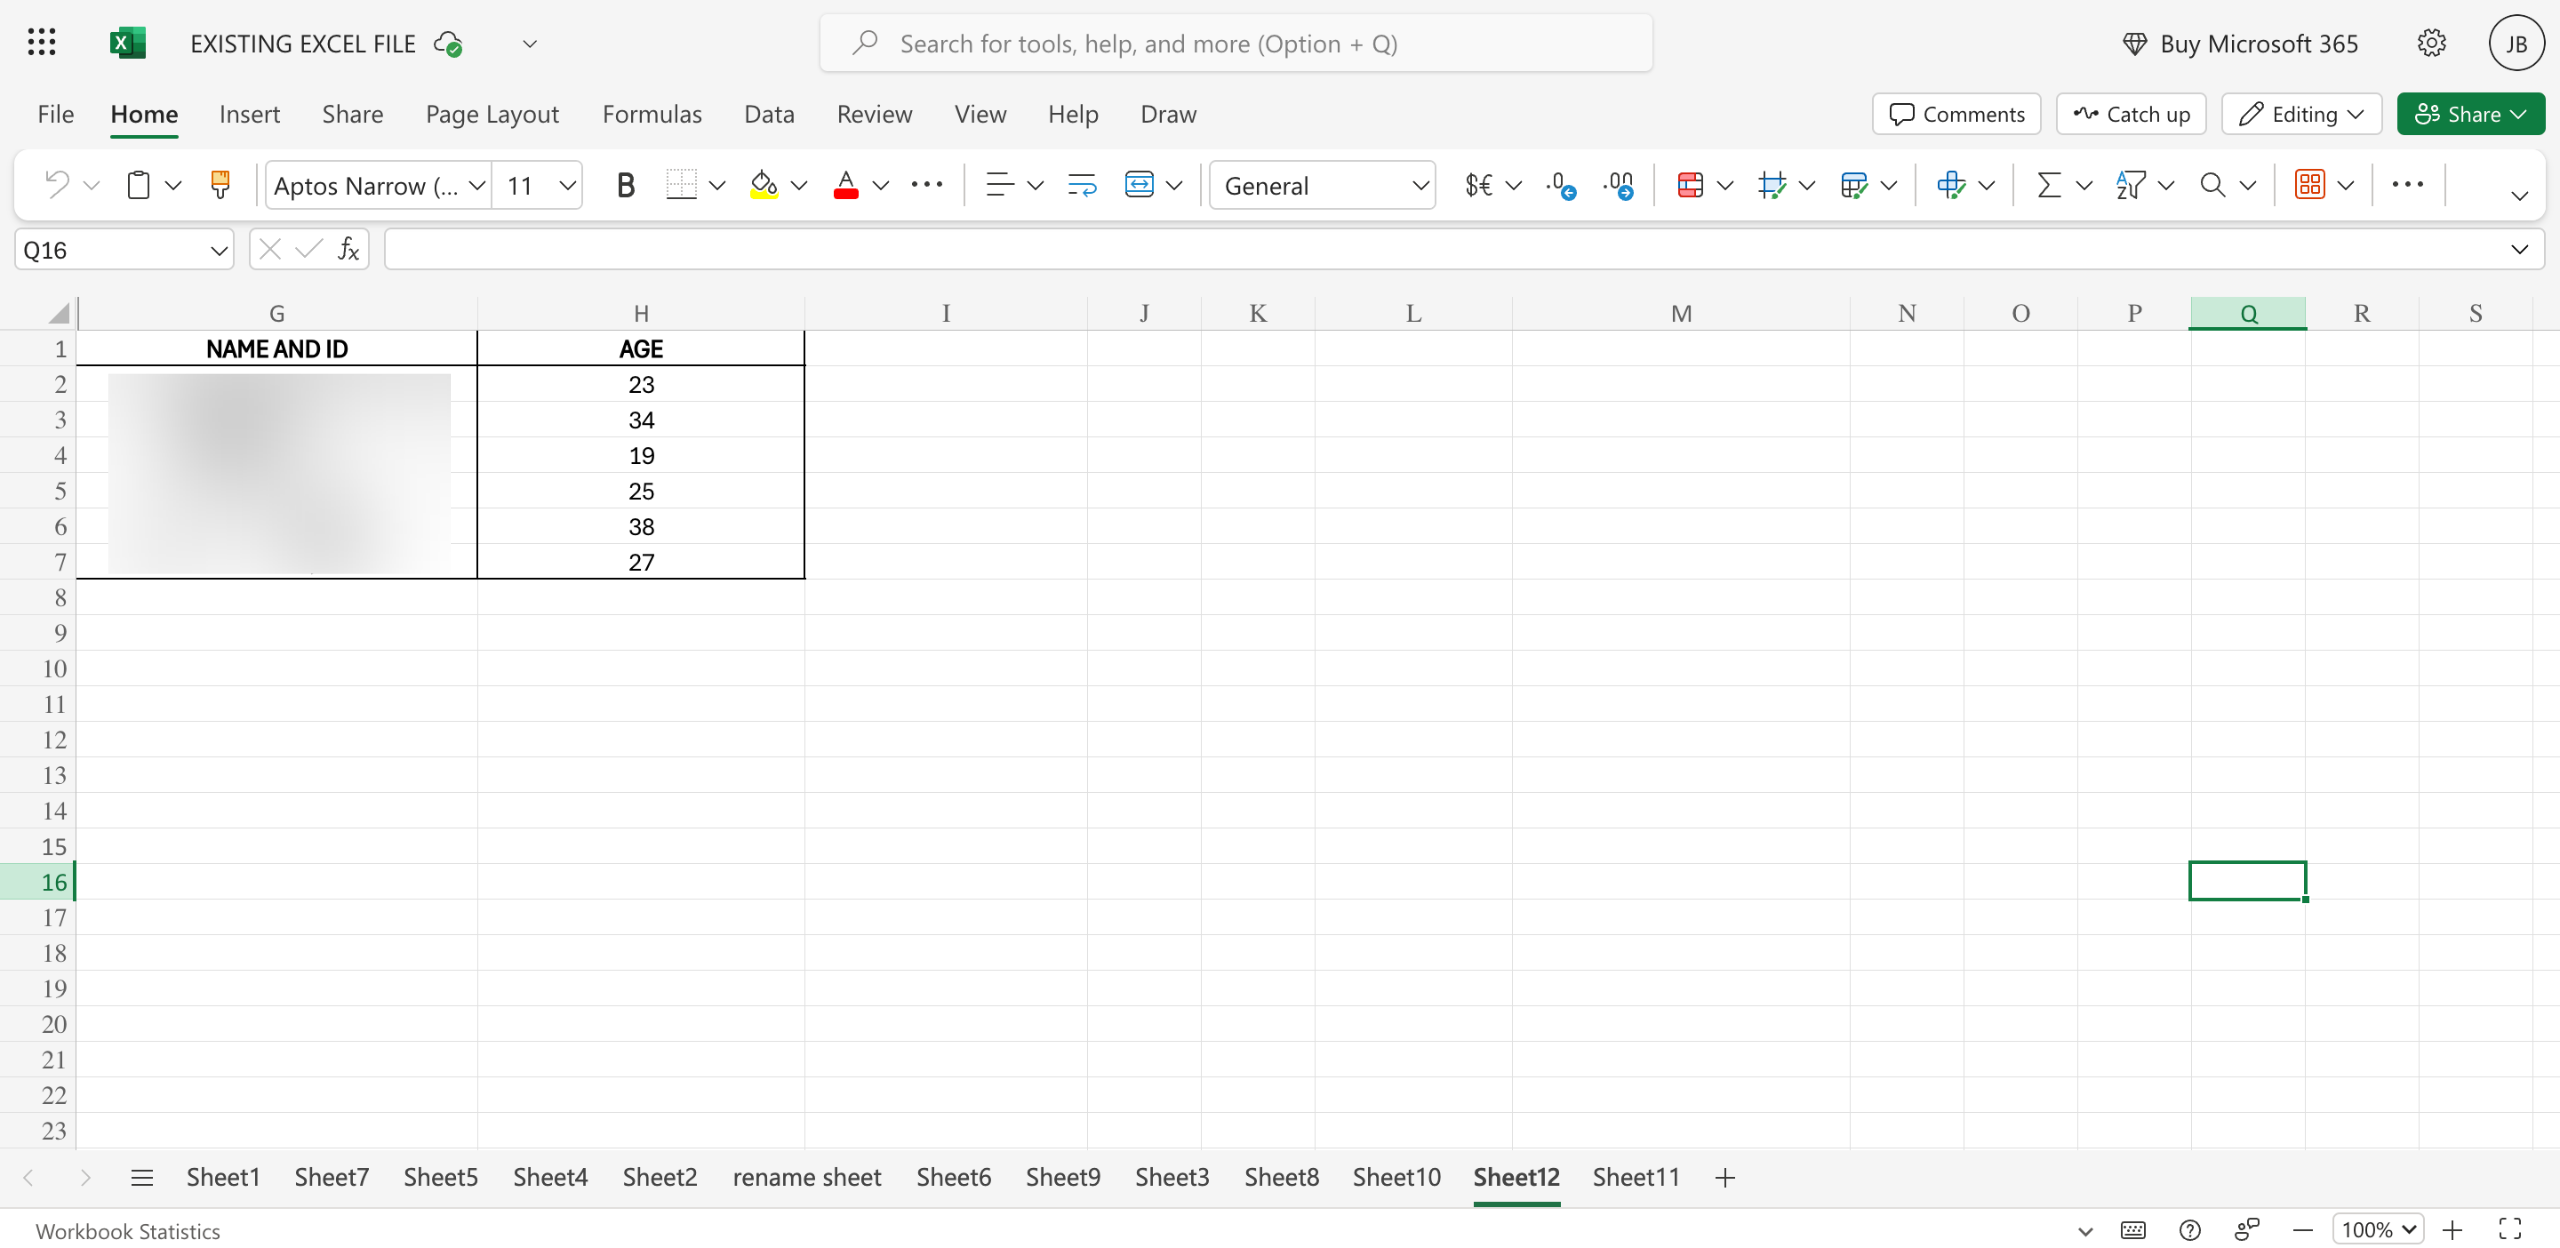Toggle Bold formatting
Screen dimensions: 2560x1248
625,185
